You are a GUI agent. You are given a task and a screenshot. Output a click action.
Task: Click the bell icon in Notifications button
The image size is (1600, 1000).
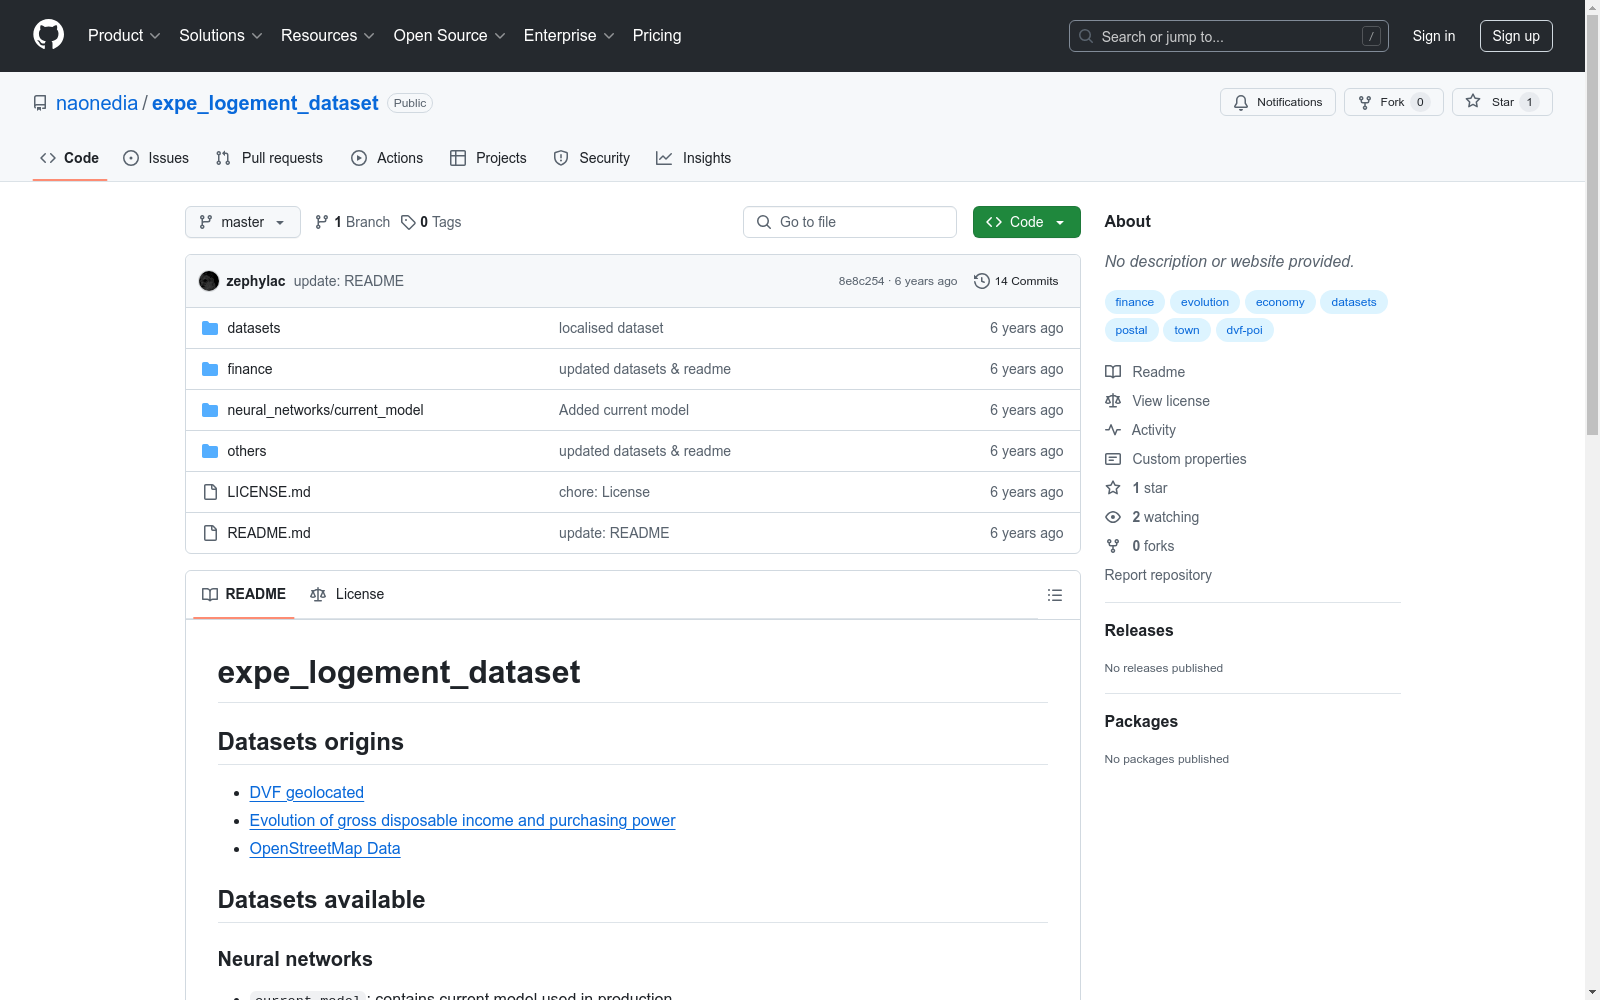tap(1241, 102)
